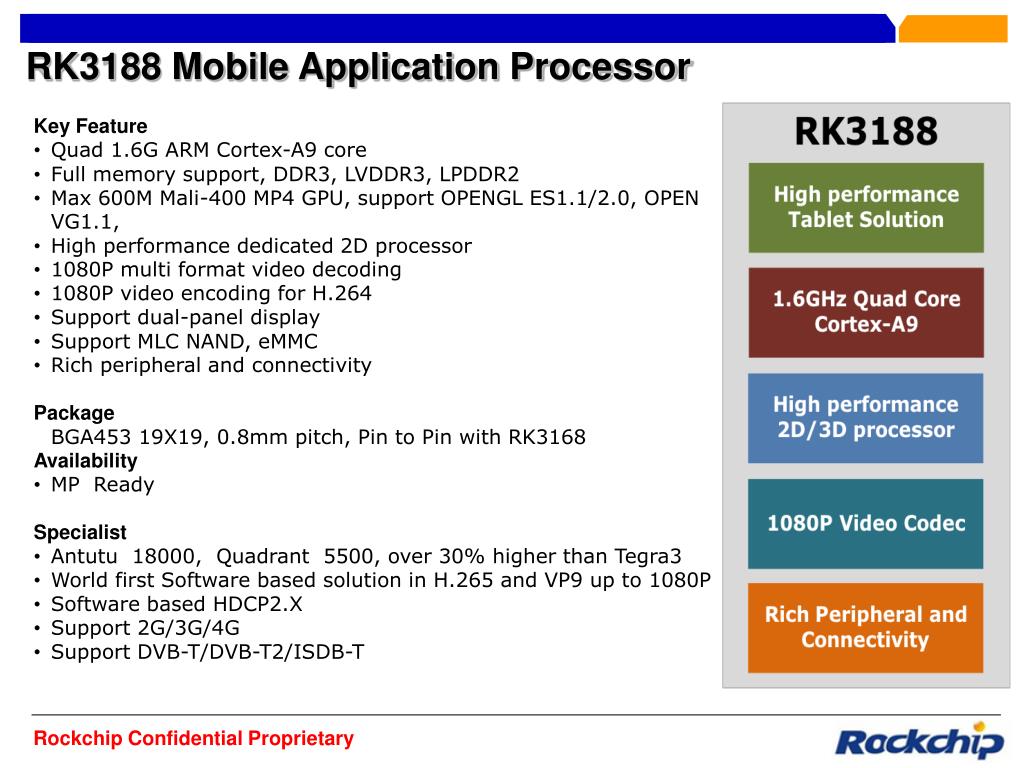Click the H.265 and VP9 software solution line
Image resolution: width=1024 pixels, height=768 pixels.
tap(381, 580)
